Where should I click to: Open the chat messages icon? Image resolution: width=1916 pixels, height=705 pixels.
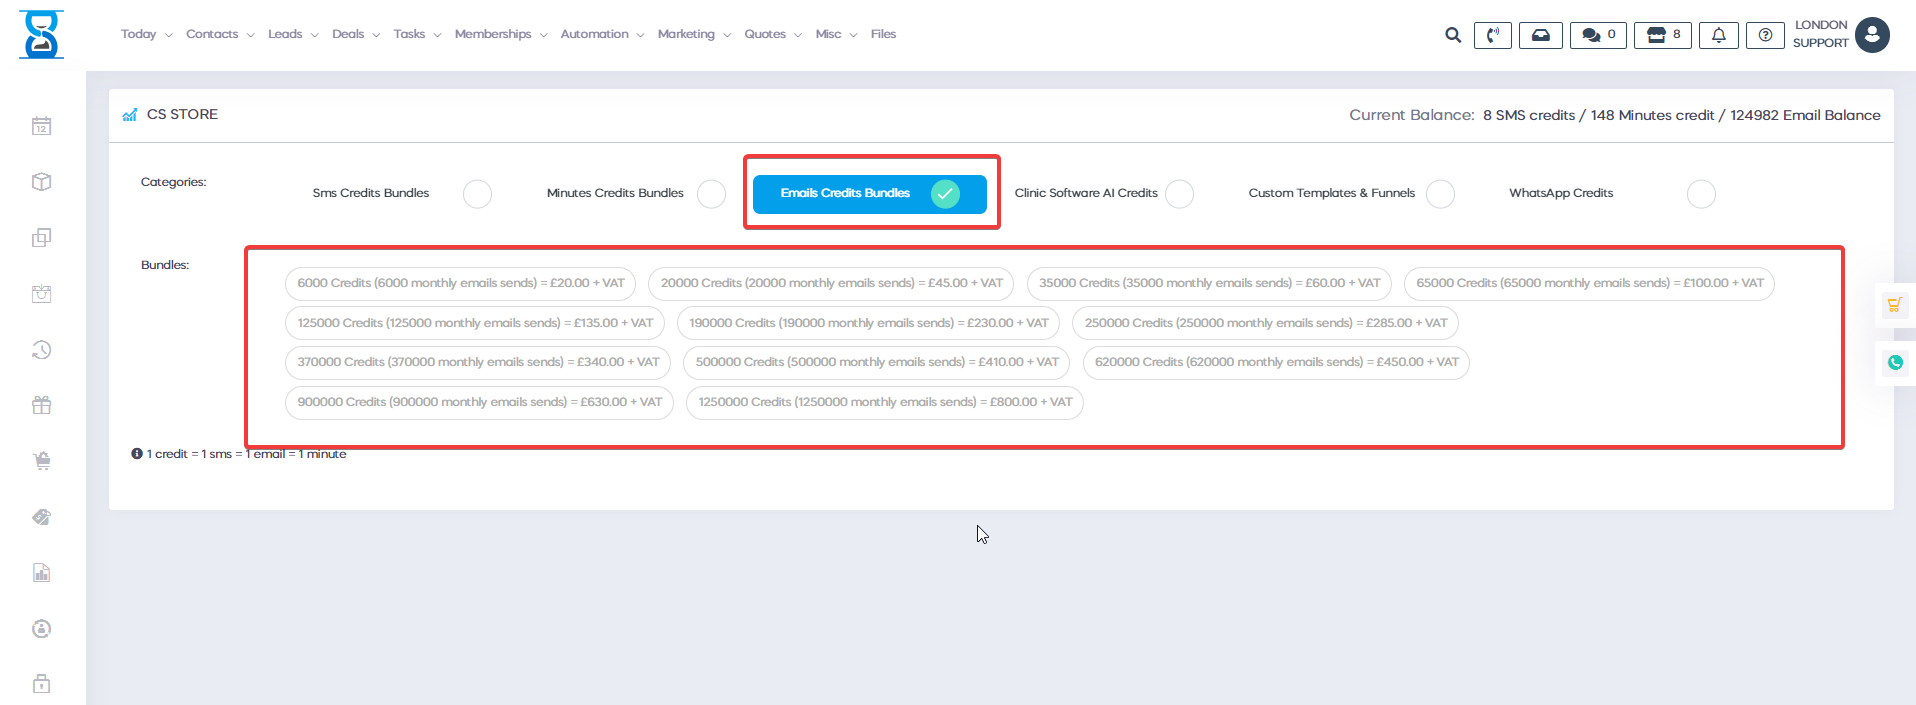point(1598,35)
